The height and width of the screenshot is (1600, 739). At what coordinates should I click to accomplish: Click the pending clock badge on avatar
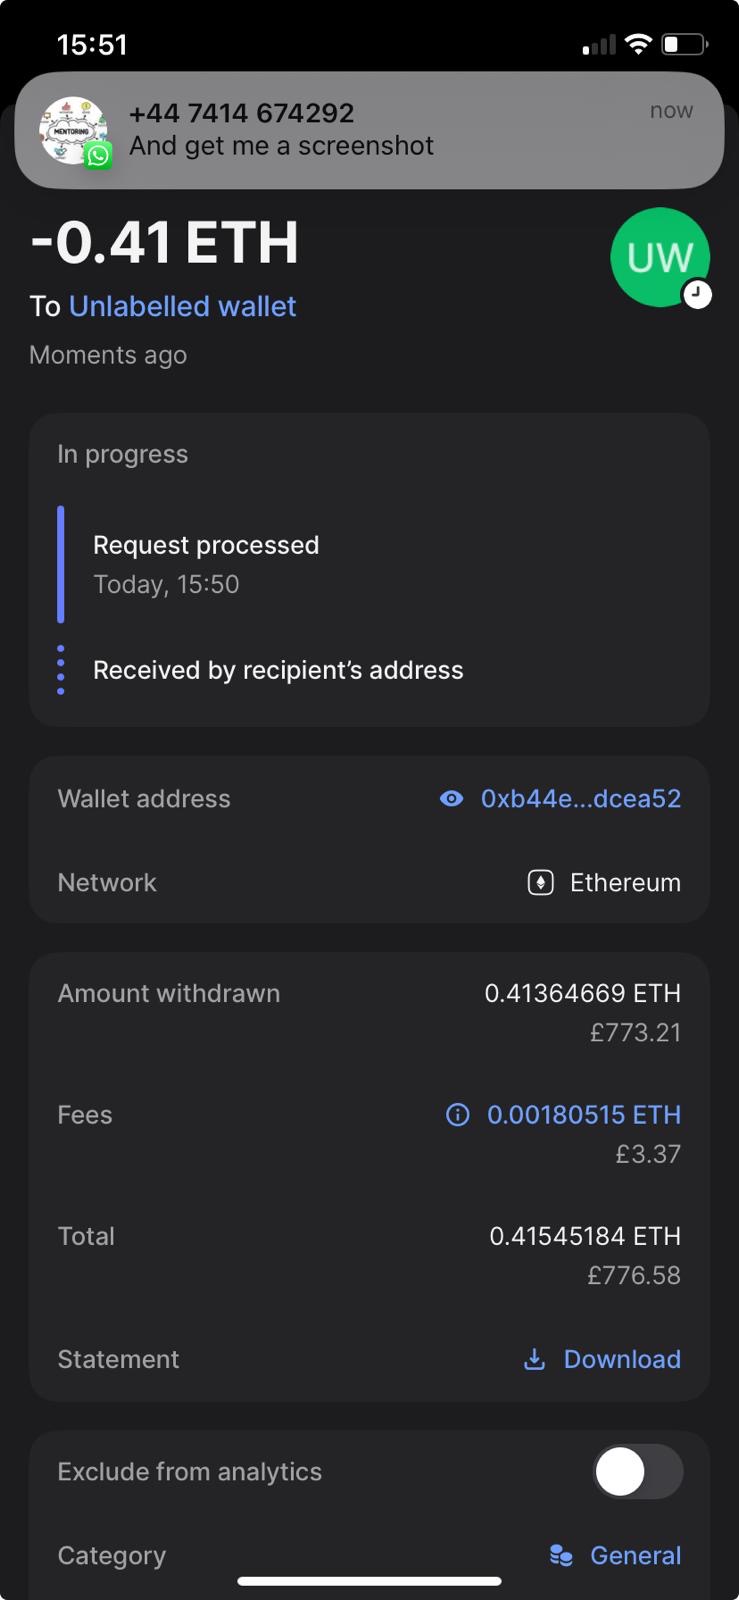pos(697,294)
